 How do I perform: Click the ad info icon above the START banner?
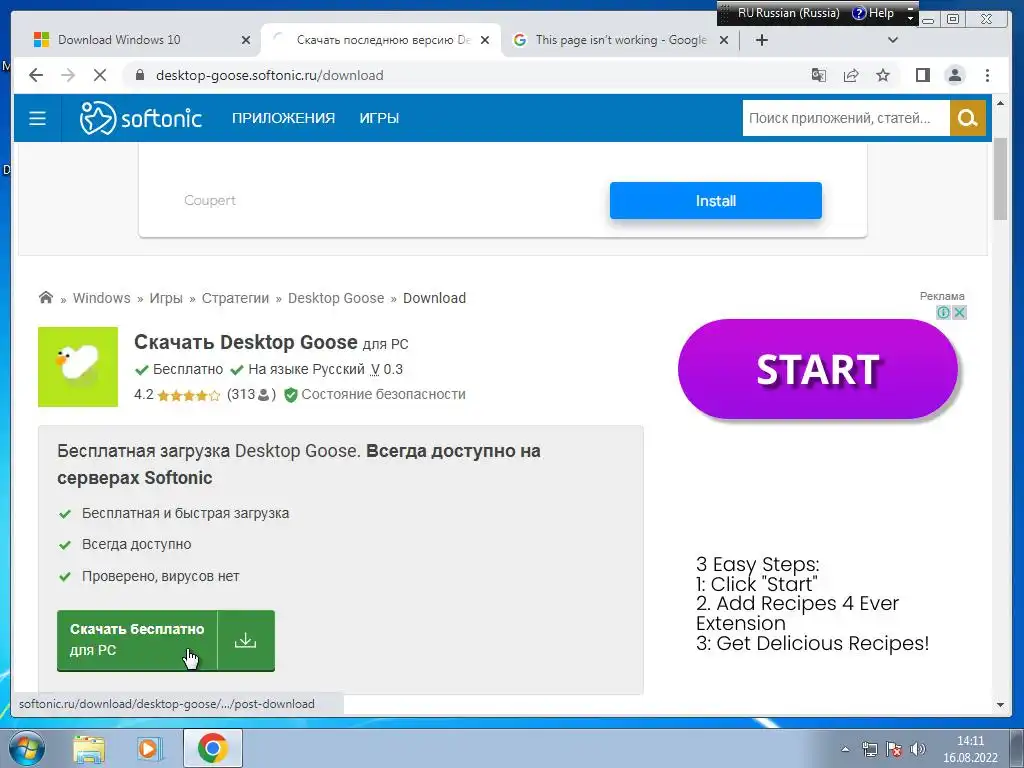click(x=943, y=313)
